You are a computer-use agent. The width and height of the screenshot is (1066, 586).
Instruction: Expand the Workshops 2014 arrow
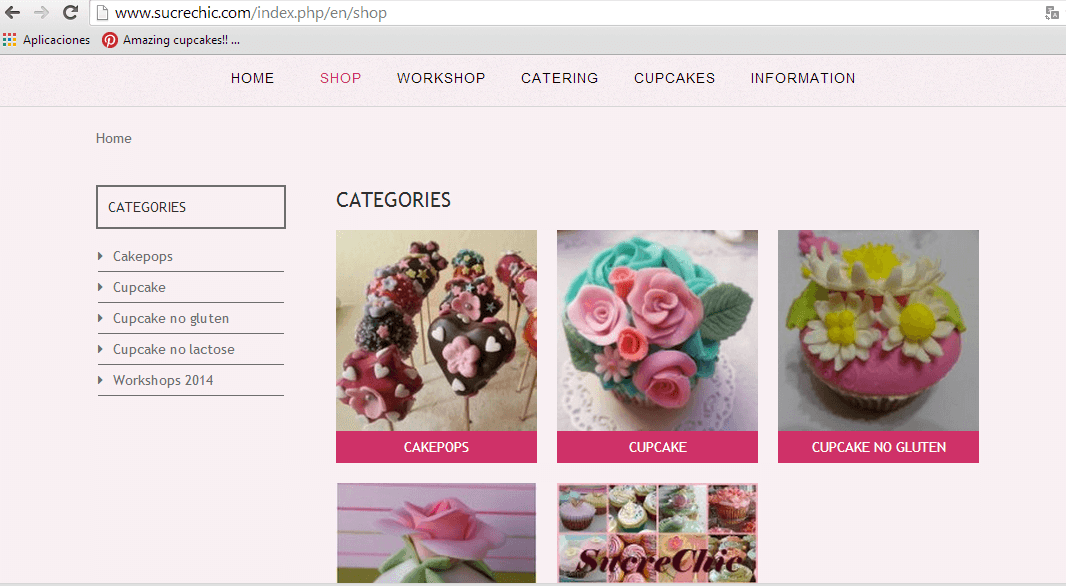click(x=101, y=380)
